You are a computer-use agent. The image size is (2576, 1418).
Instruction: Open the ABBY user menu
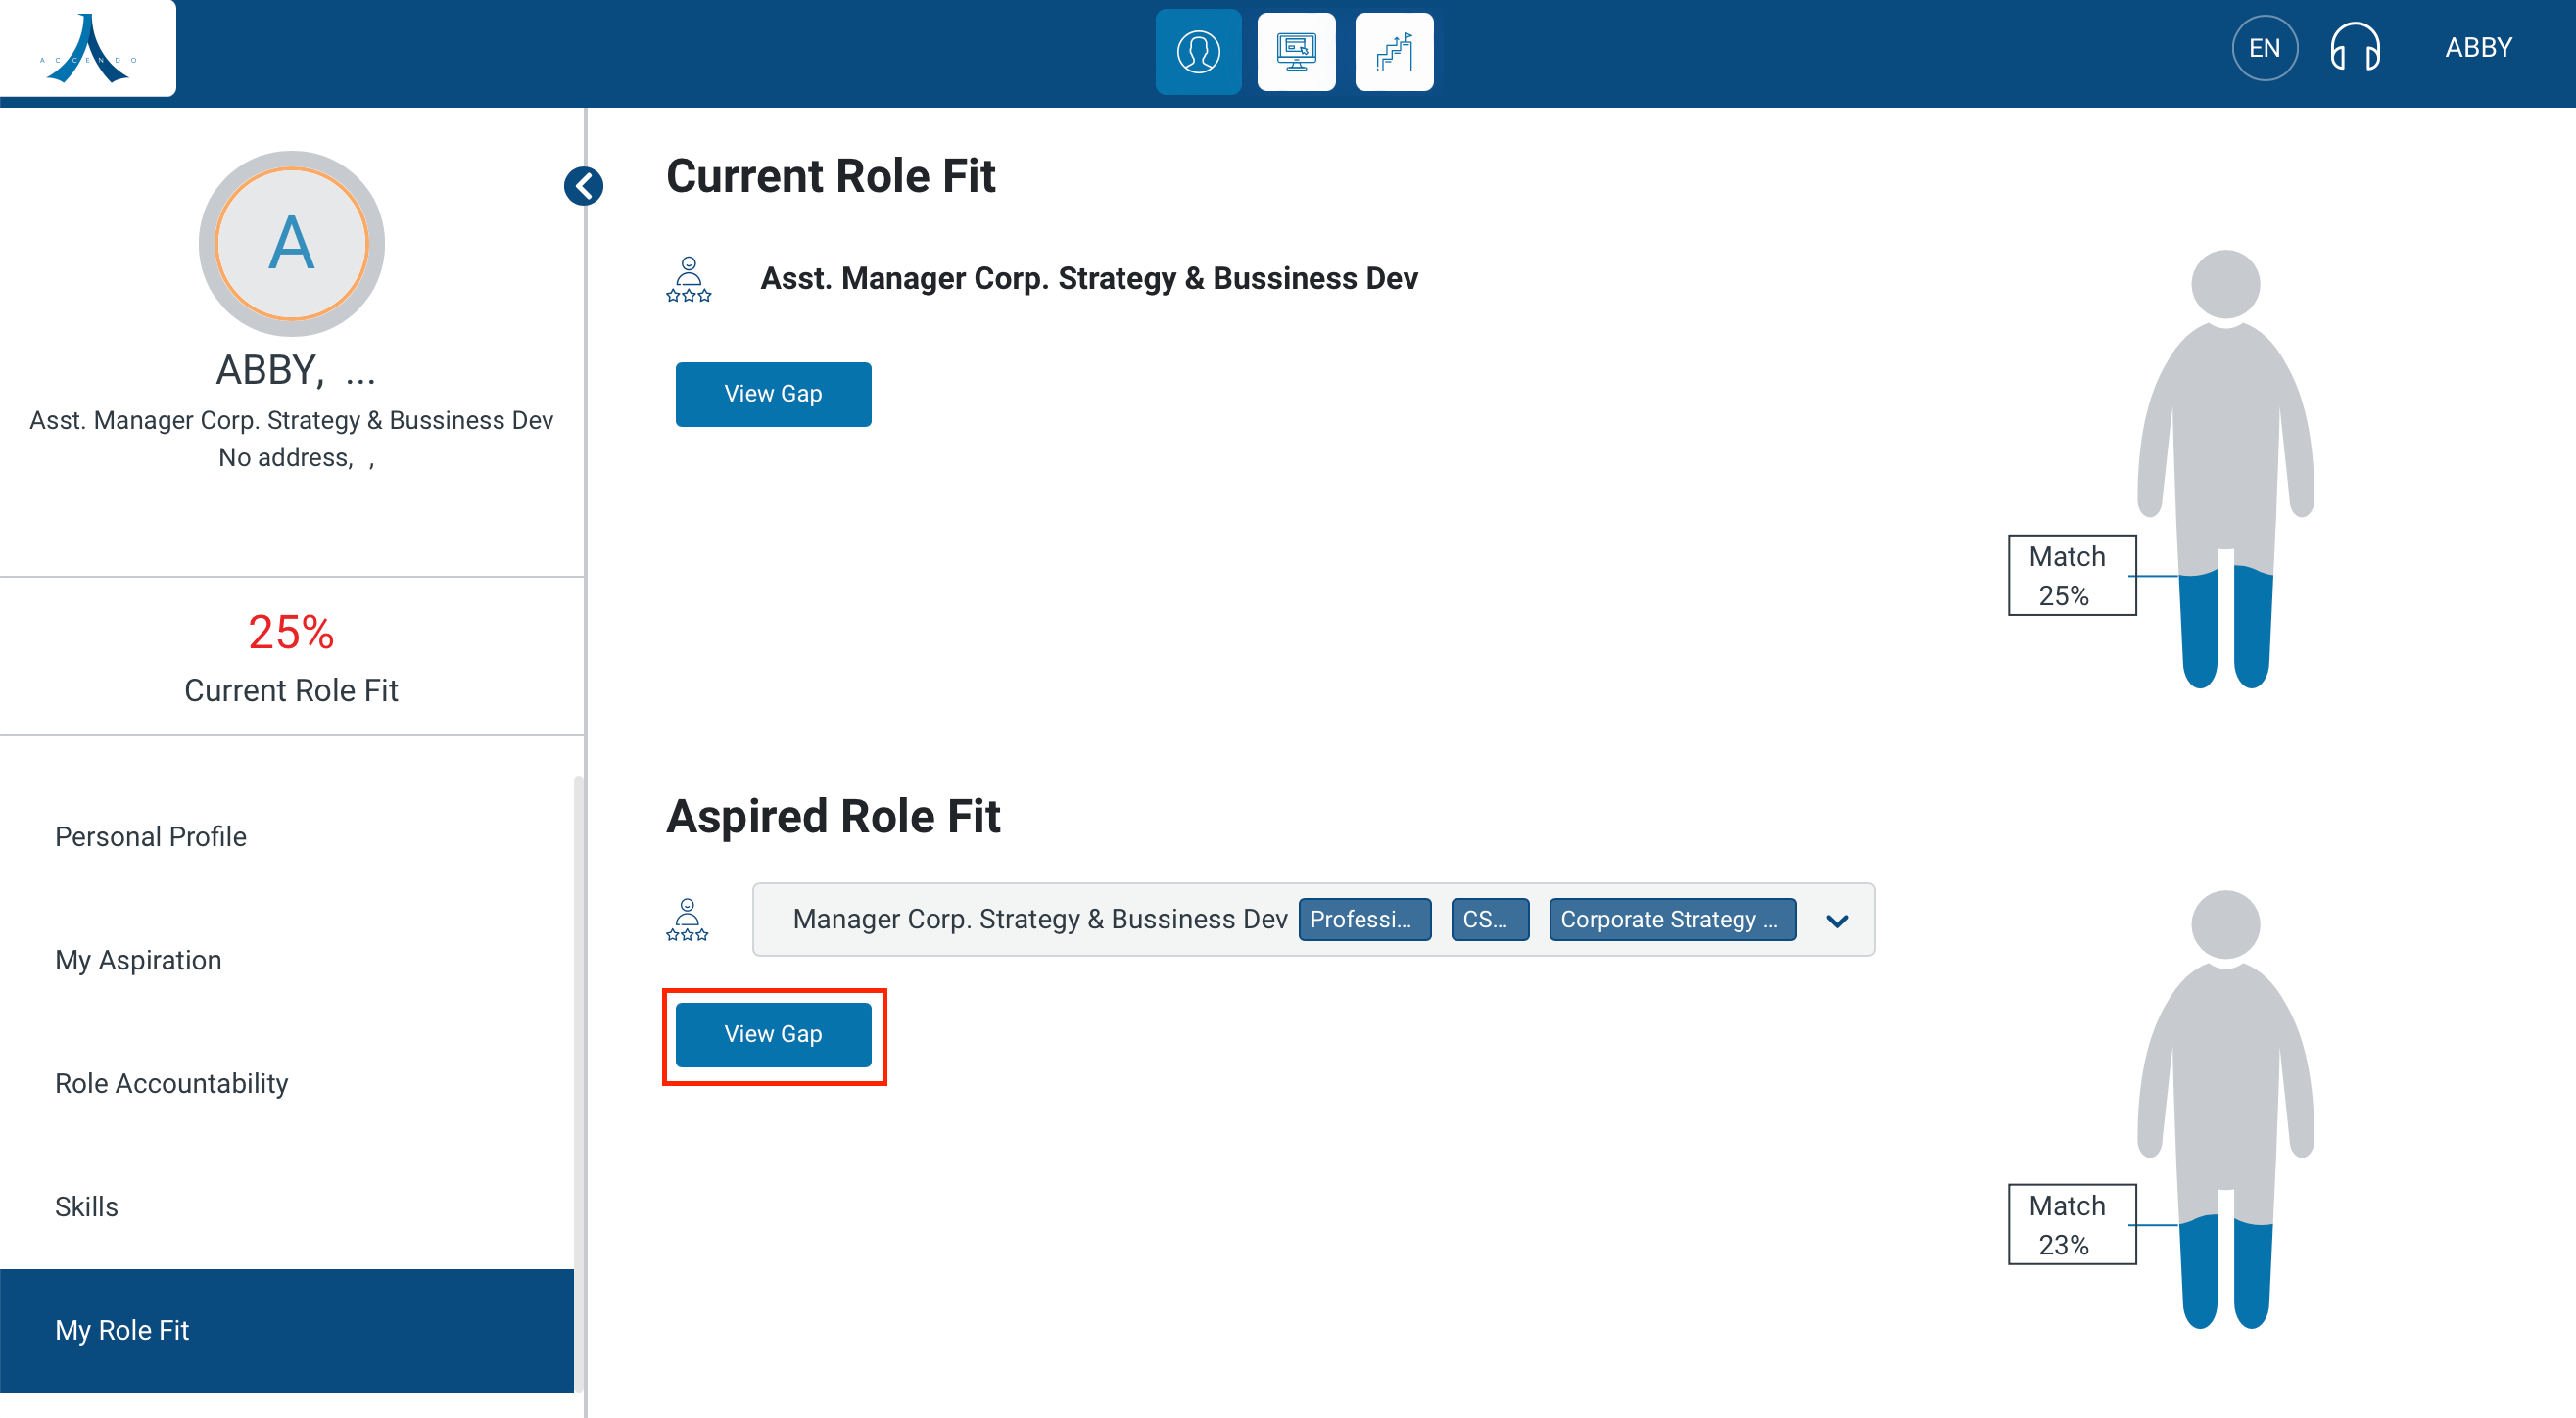pyautogui.click(x=2477, y=48)
